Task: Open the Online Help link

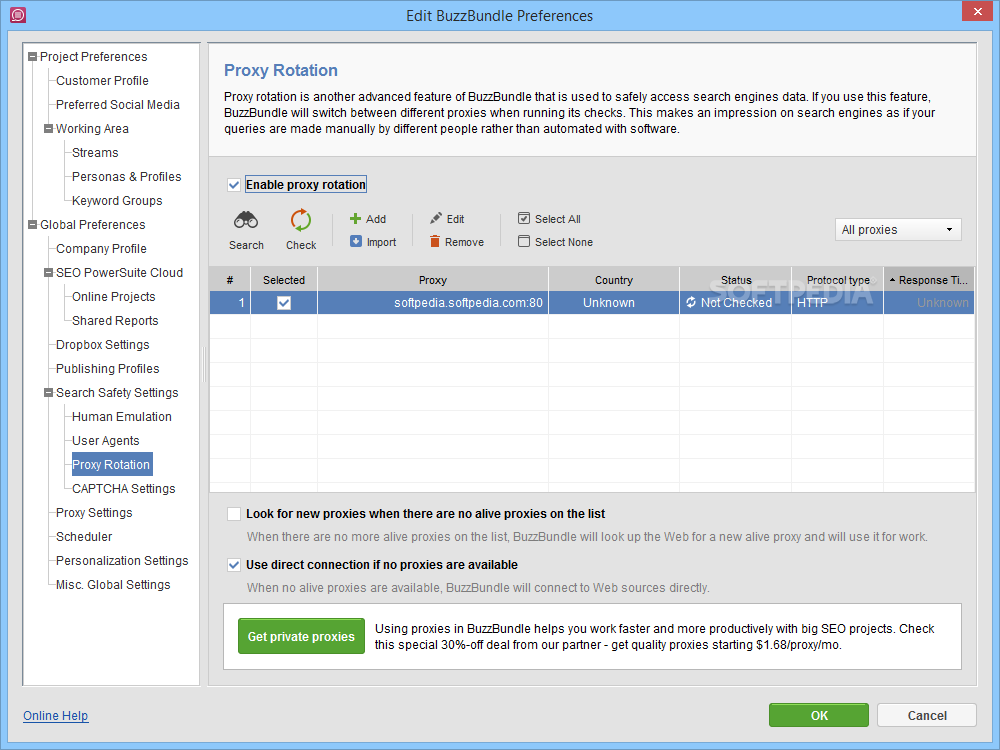Action: click(x=55, y=716)
